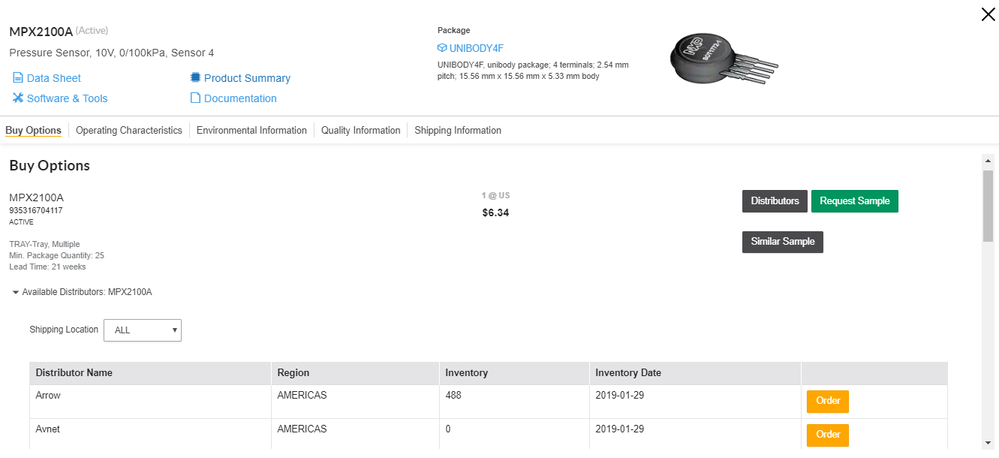This screenshot has width=999, height=458.
Task: Click the Product Summary chip icon
Action: click(195, 78)
